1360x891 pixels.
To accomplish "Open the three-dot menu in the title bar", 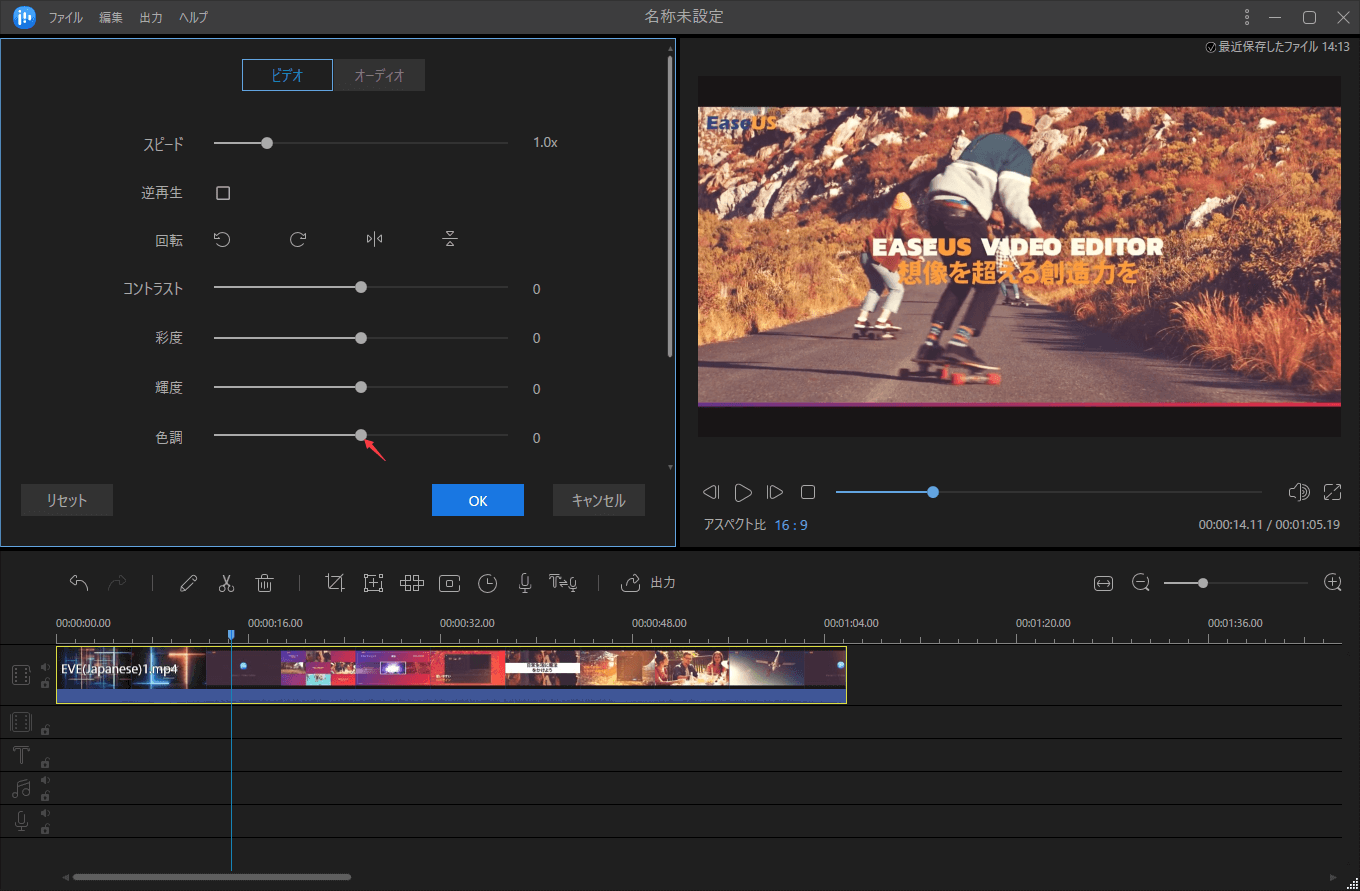I will [1246, 17].
